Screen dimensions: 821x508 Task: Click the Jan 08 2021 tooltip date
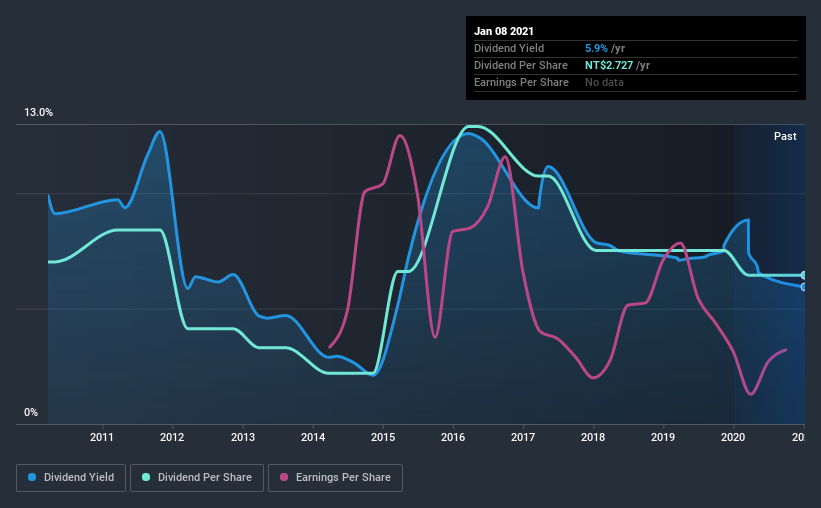(x=504, y=31)
